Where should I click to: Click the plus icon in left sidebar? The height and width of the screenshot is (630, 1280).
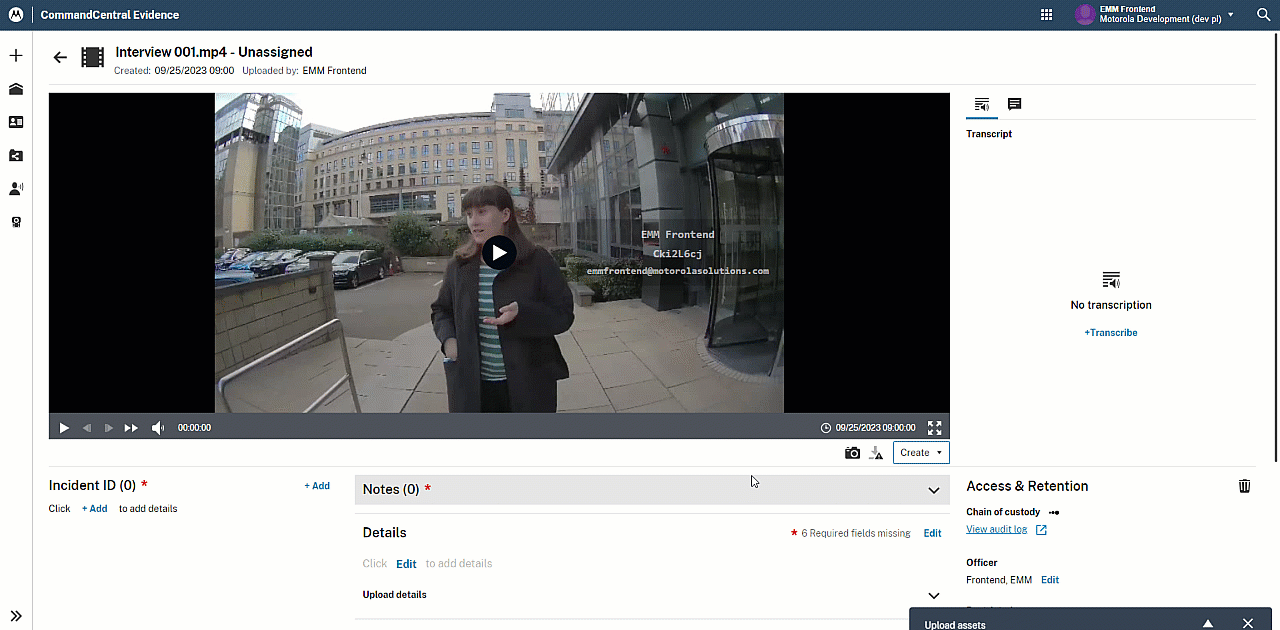16,56
